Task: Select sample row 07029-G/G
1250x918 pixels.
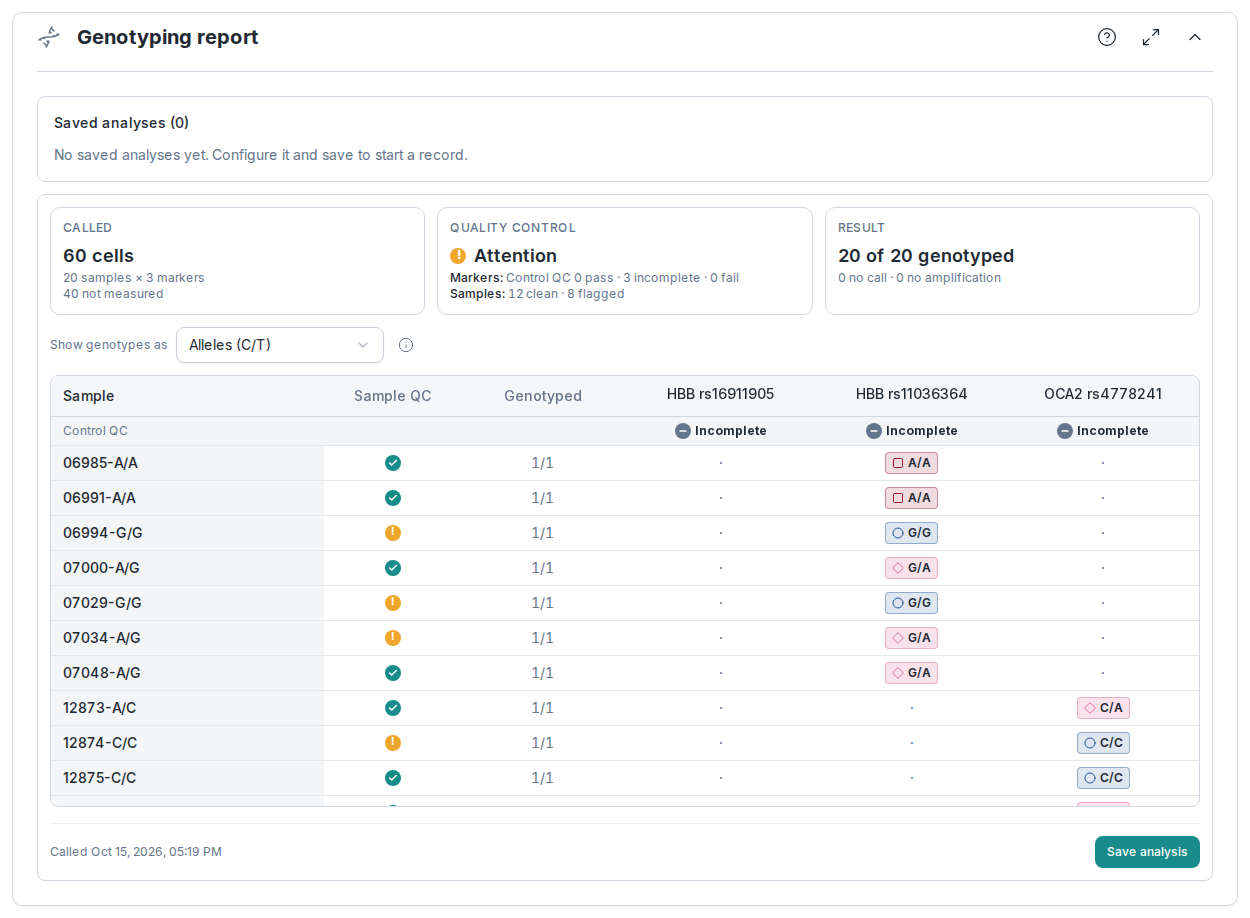Action: 625,603
